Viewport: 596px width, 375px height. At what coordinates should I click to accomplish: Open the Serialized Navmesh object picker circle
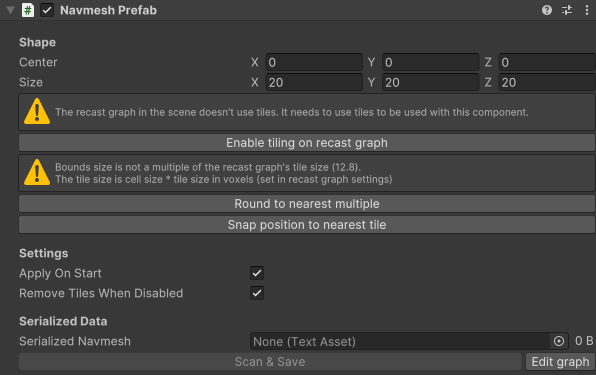(x=559, y=341)
